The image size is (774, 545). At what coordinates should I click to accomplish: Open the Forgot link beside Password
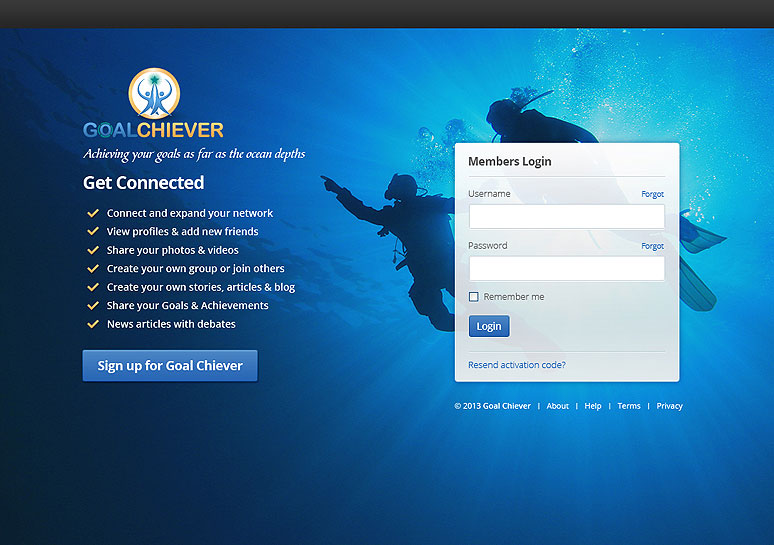click(x=652, y=246)
